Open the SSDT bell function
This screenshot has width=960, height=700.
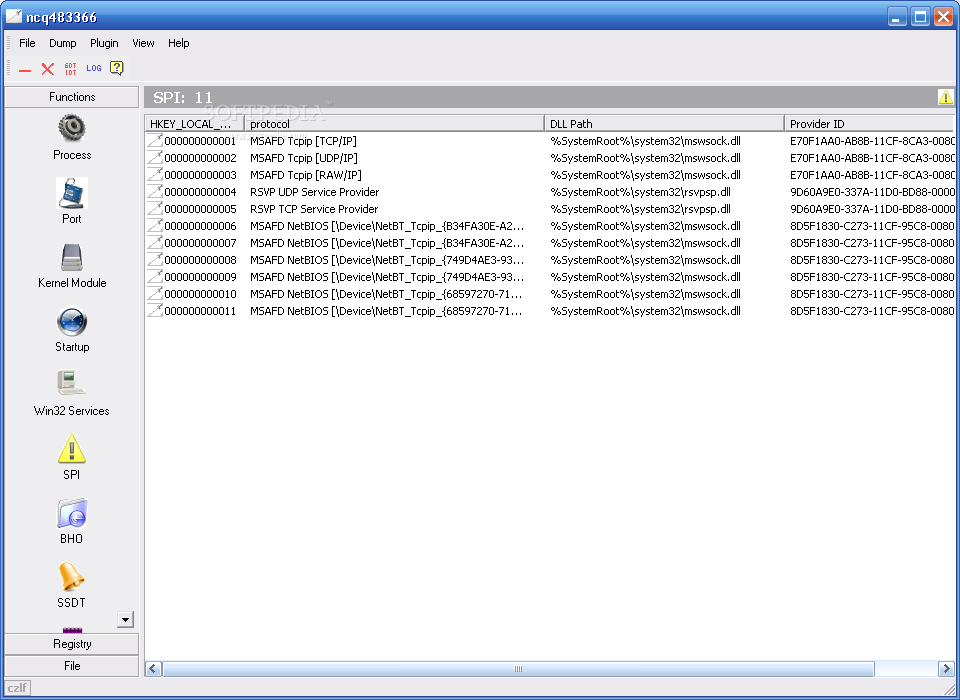72,585
